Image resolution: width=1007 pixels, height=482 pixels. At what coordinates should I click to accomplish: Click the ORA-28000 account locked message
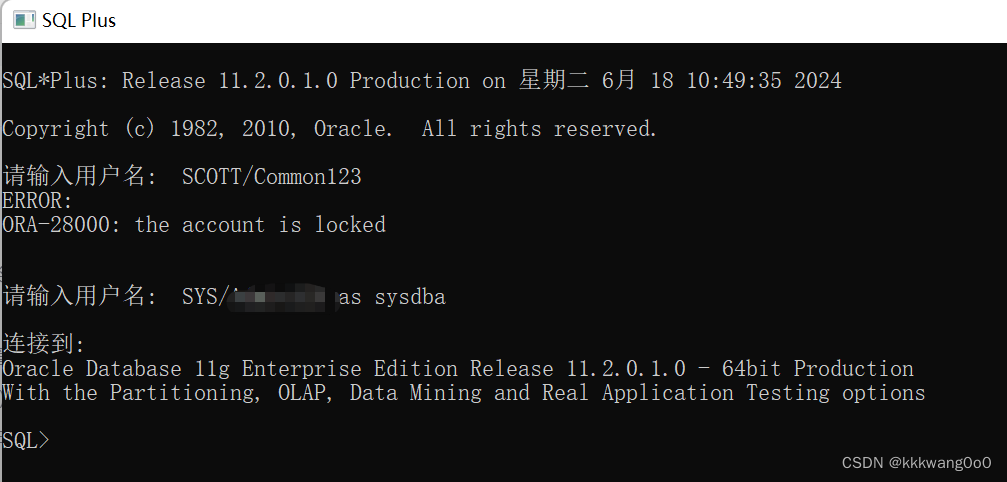pos(194,225)
